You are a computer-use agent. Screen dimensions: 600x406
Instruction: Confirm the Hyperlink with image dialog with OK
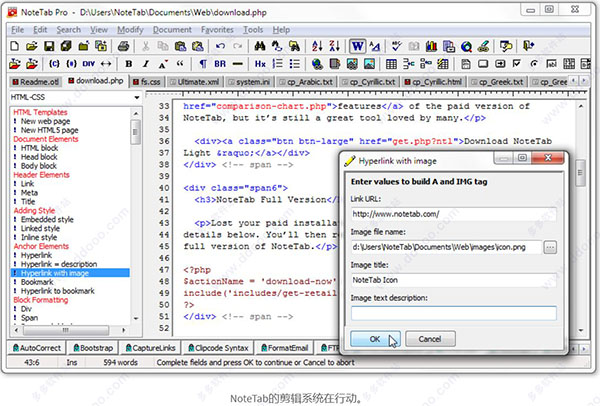click(375, 339)
